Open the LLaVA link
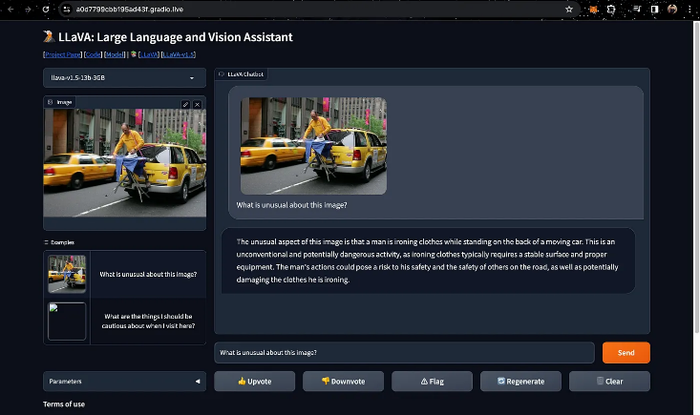700x415 pixels. (x=149, y=54)
